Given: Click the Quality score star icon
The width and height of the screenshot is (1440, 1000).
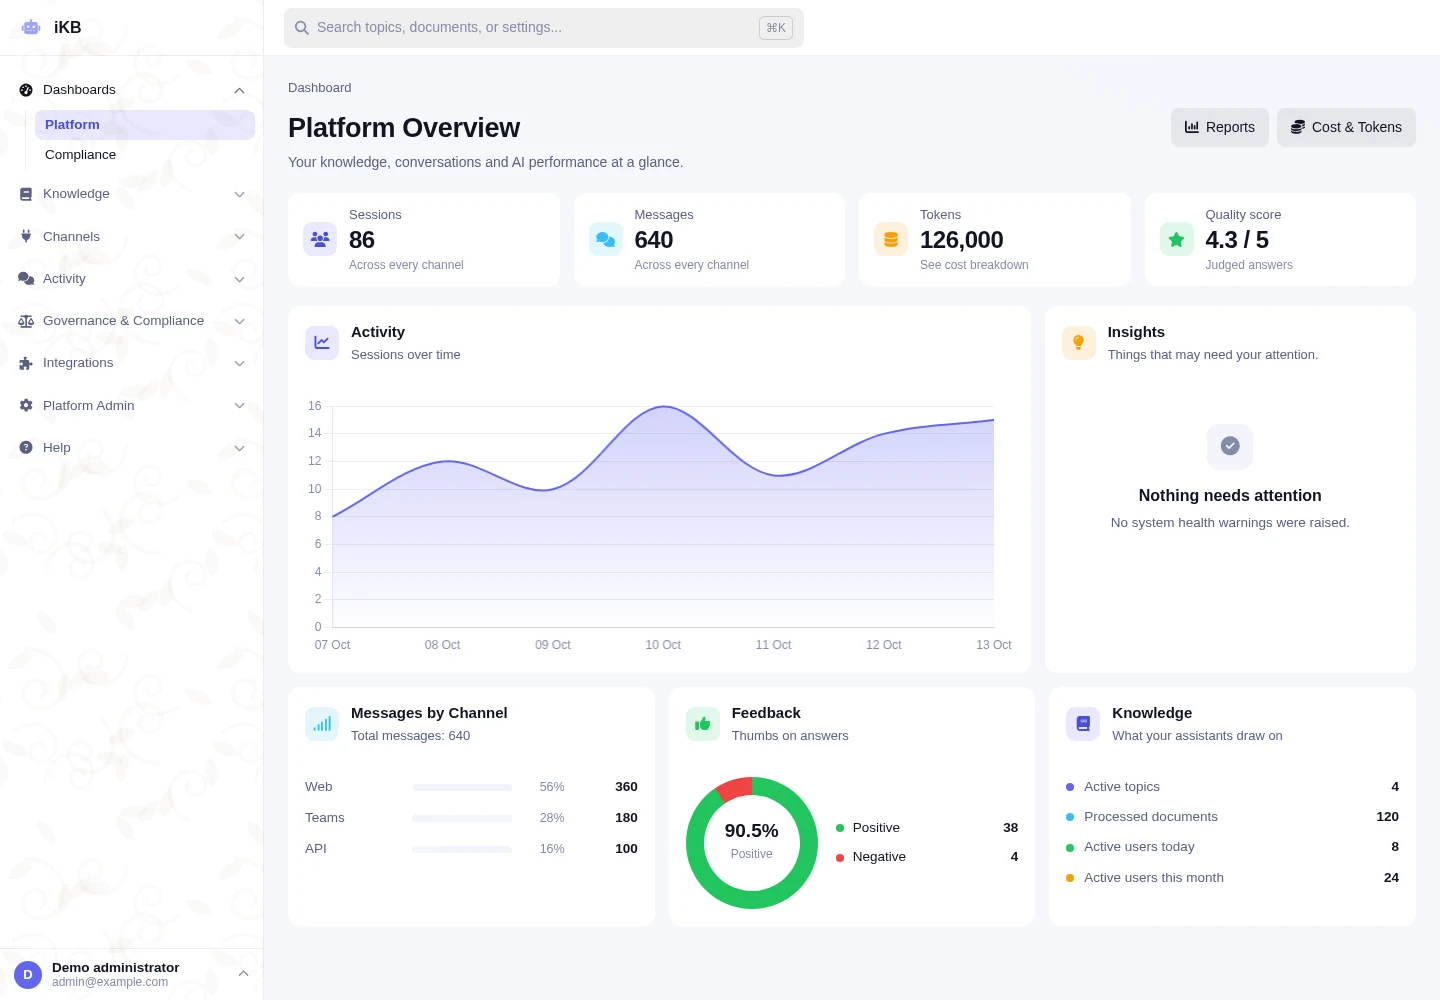Looking at the screenshot, I should pos(1177,239).
